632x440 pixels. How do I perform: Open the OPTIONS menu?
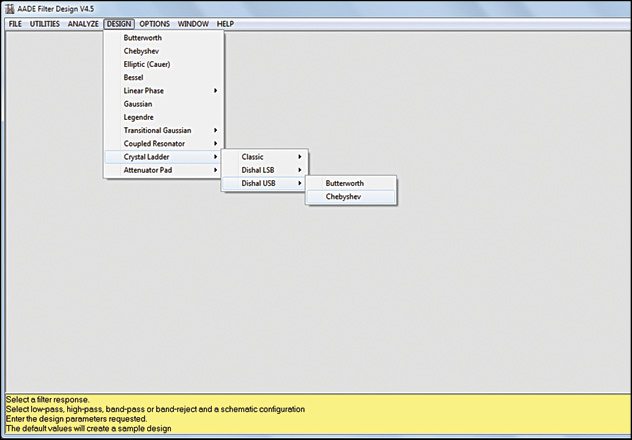click(154, 23)
